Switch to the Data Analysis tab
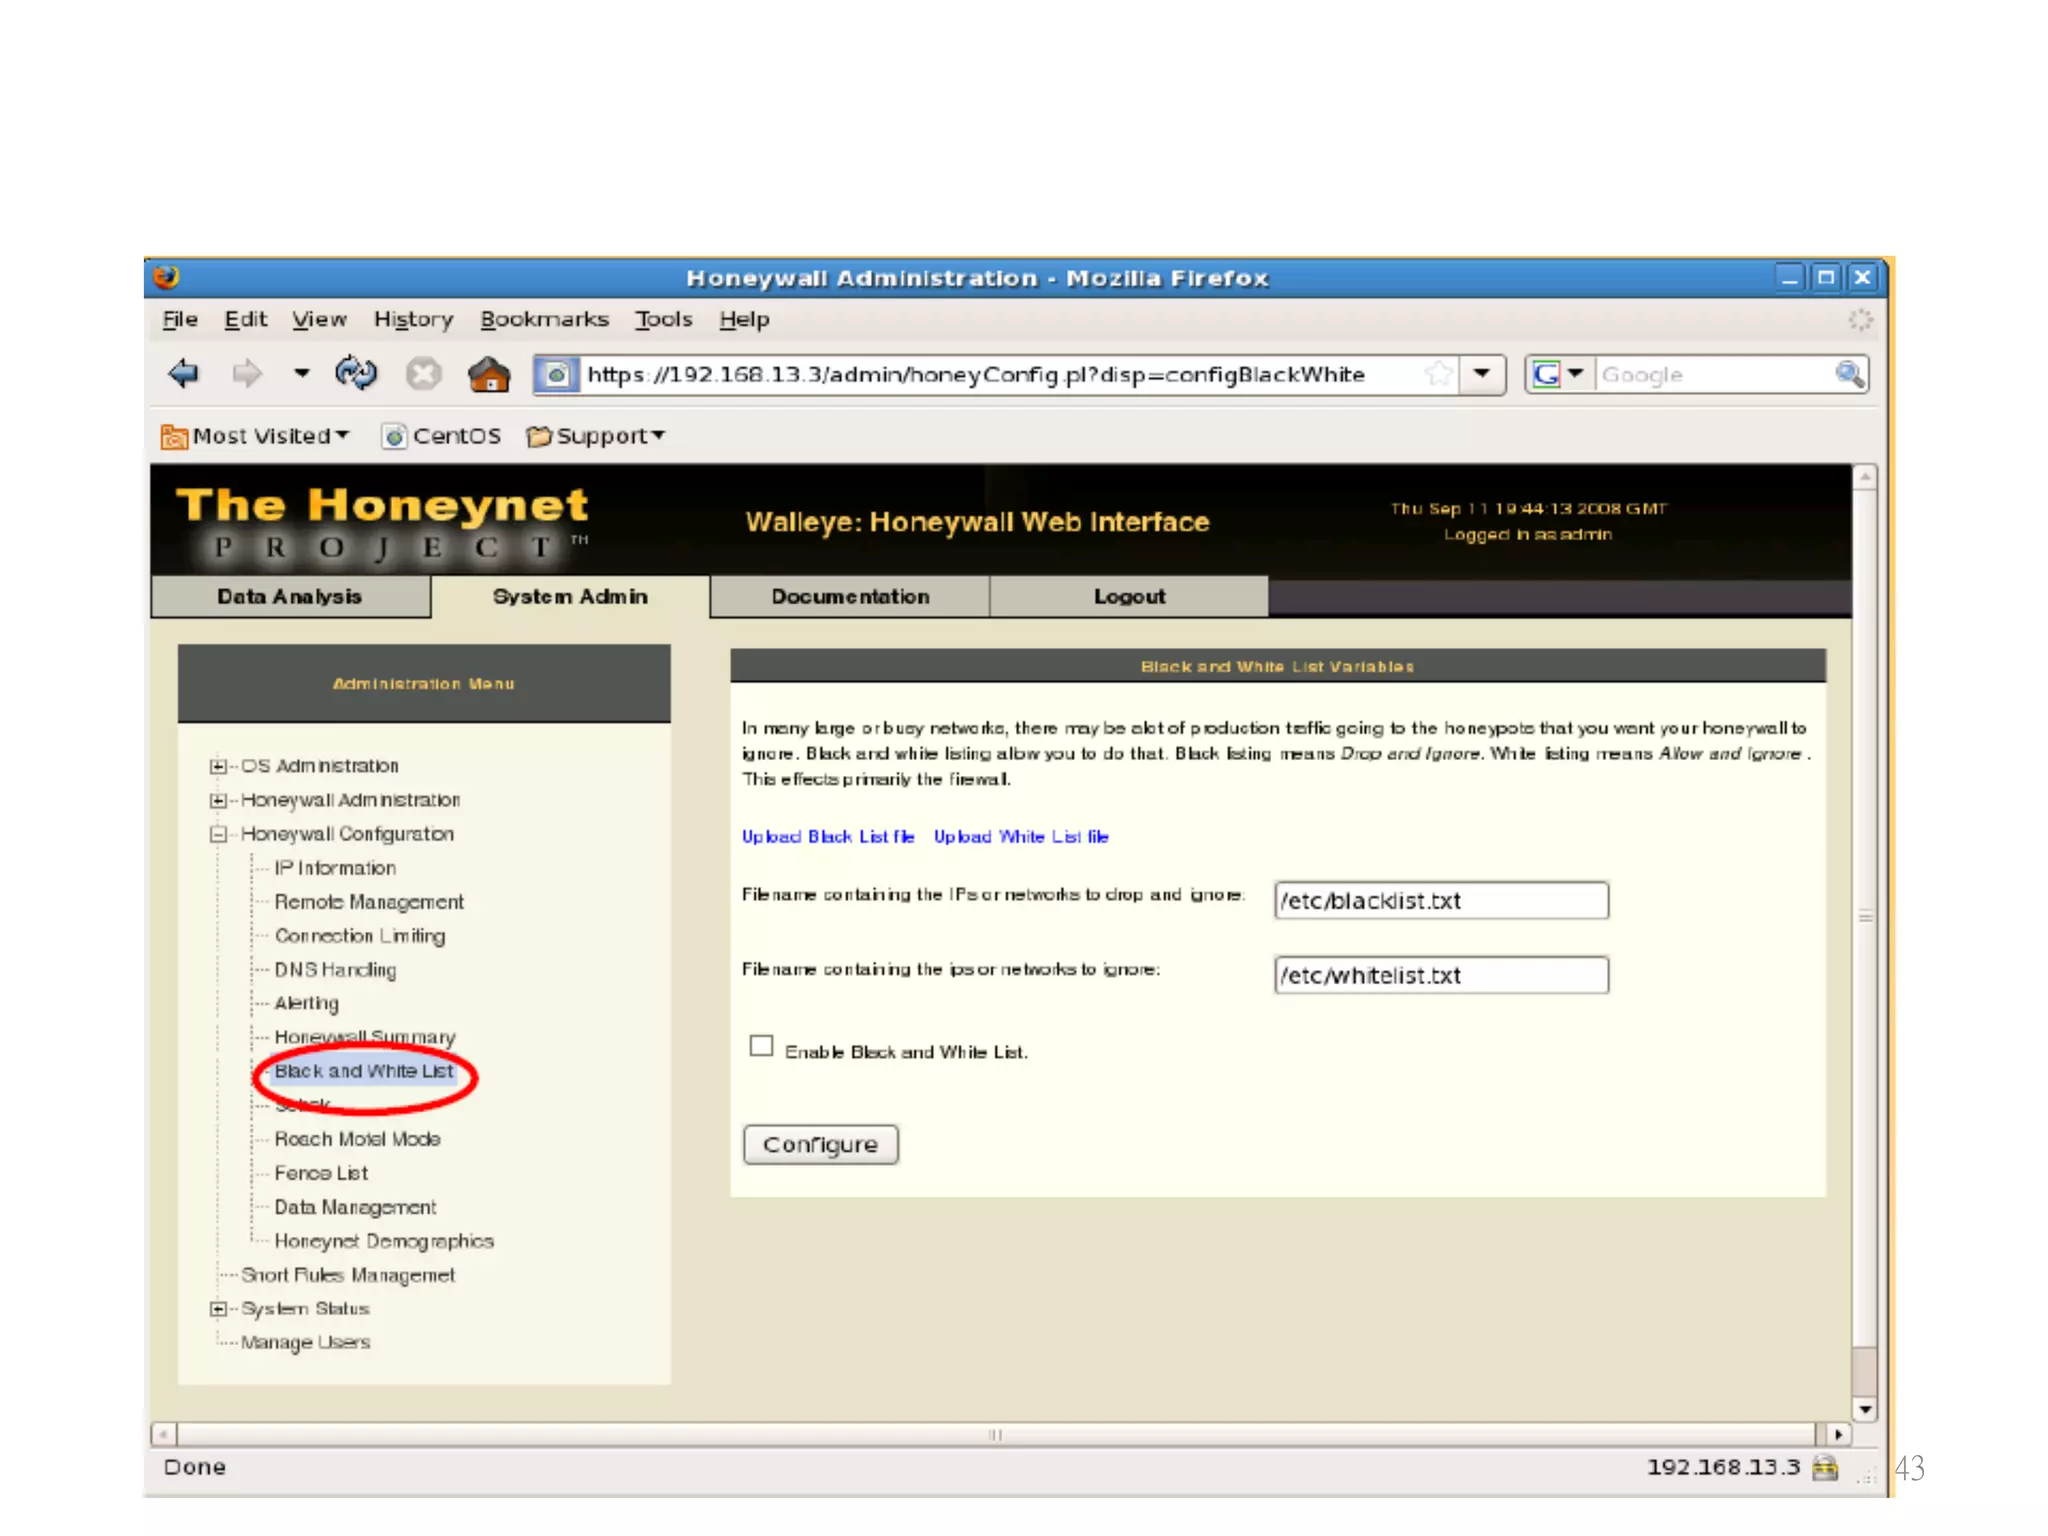 [x=290, y=597]
